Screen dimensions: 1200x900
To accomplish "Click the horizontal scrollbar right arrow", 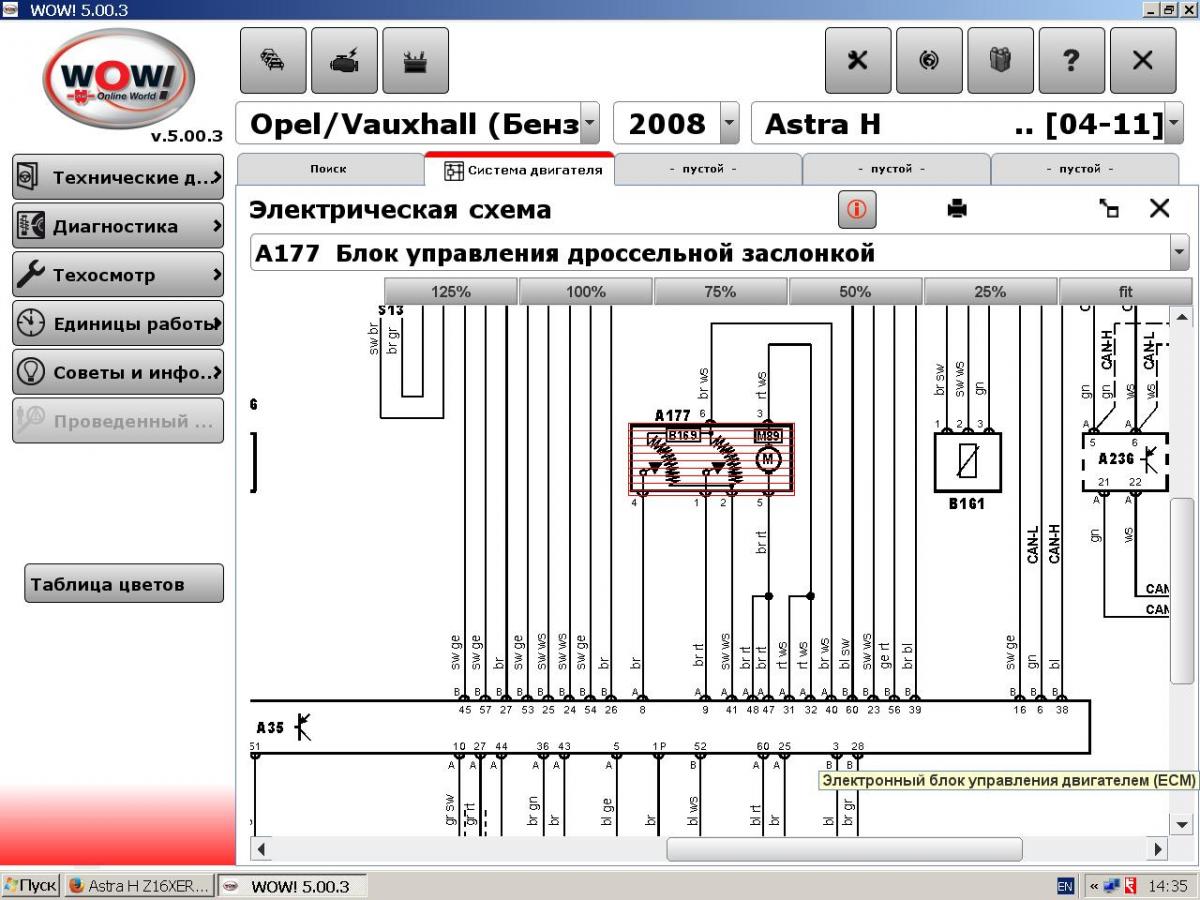I will coord(1159,849).
